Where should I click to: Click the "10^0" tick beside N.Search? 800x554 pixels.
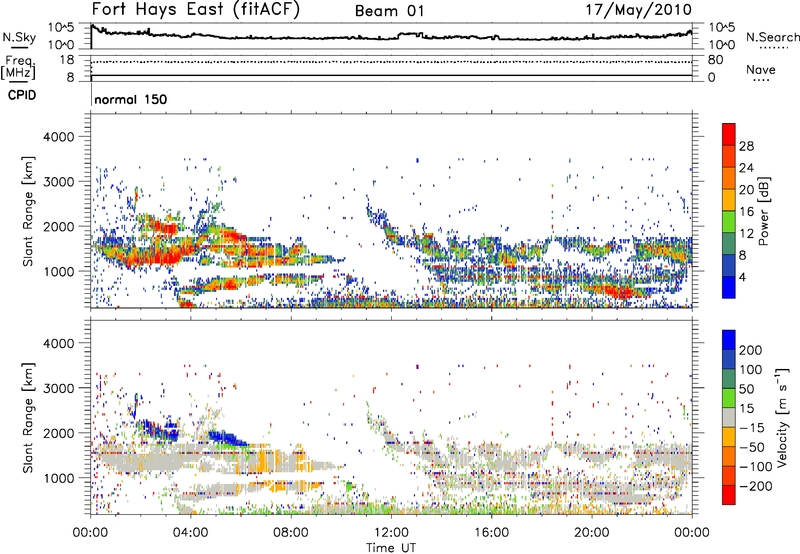[721, 45]
